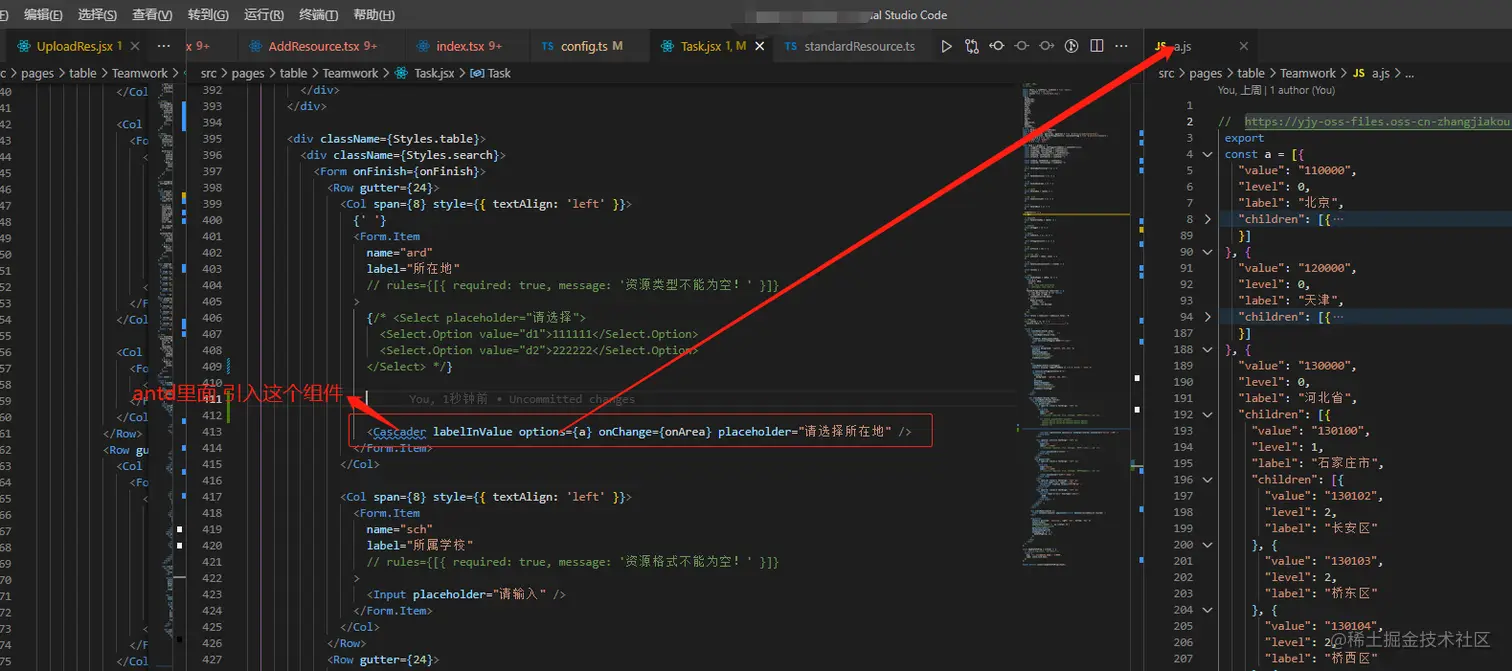Image resolution: width=1512 pixels, height=671 pixels.
Task: Click 'a.js' breadcrumb in right editor
Action: pyautogui.click(x=1380, y=73)
